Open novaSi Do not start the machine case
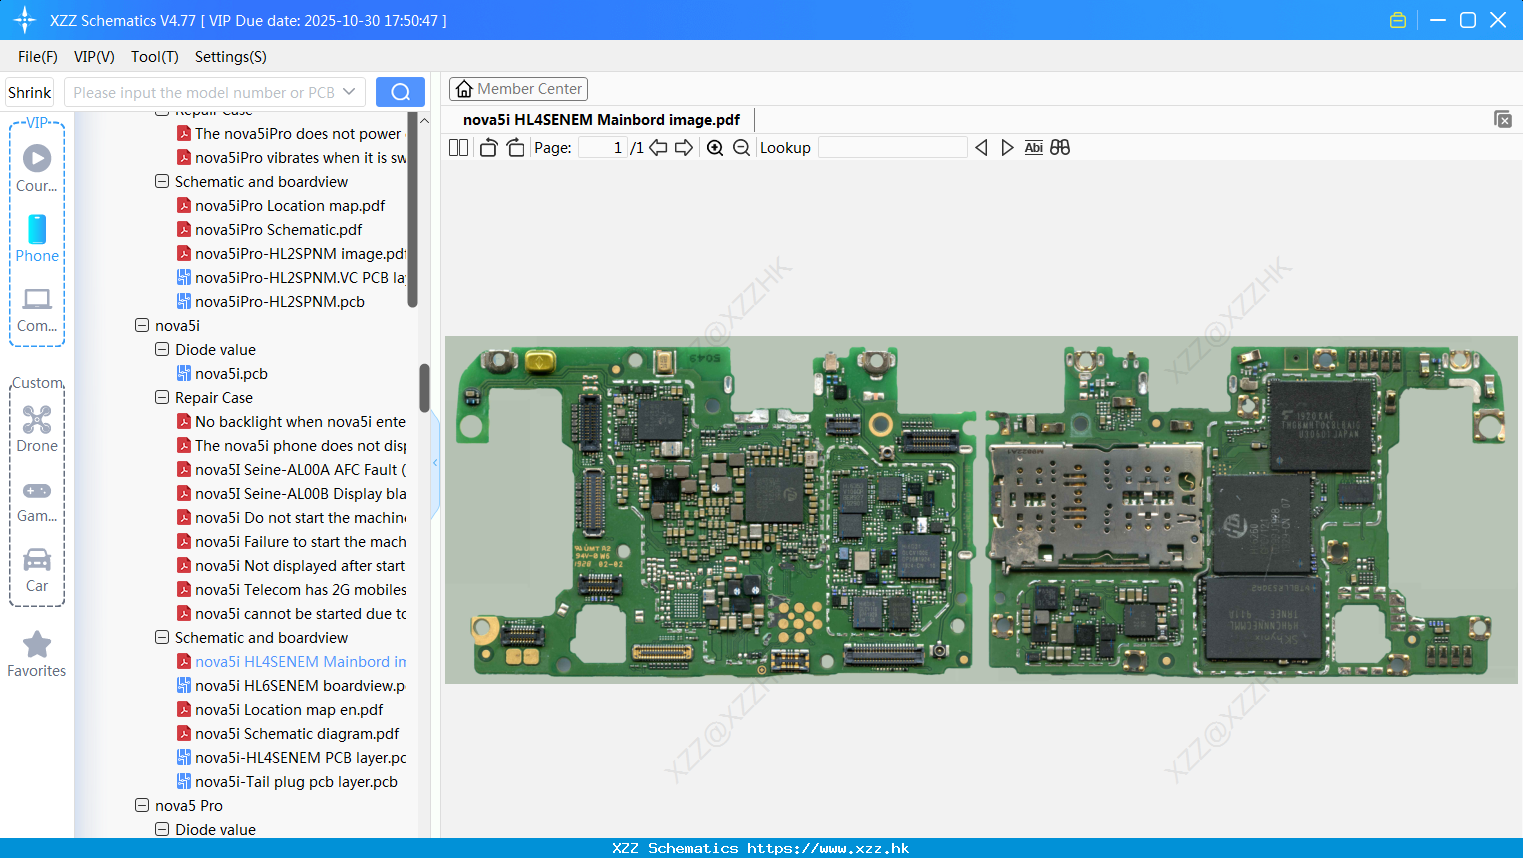The width and height of the screenshot is (1523, 858). point(299,518)
